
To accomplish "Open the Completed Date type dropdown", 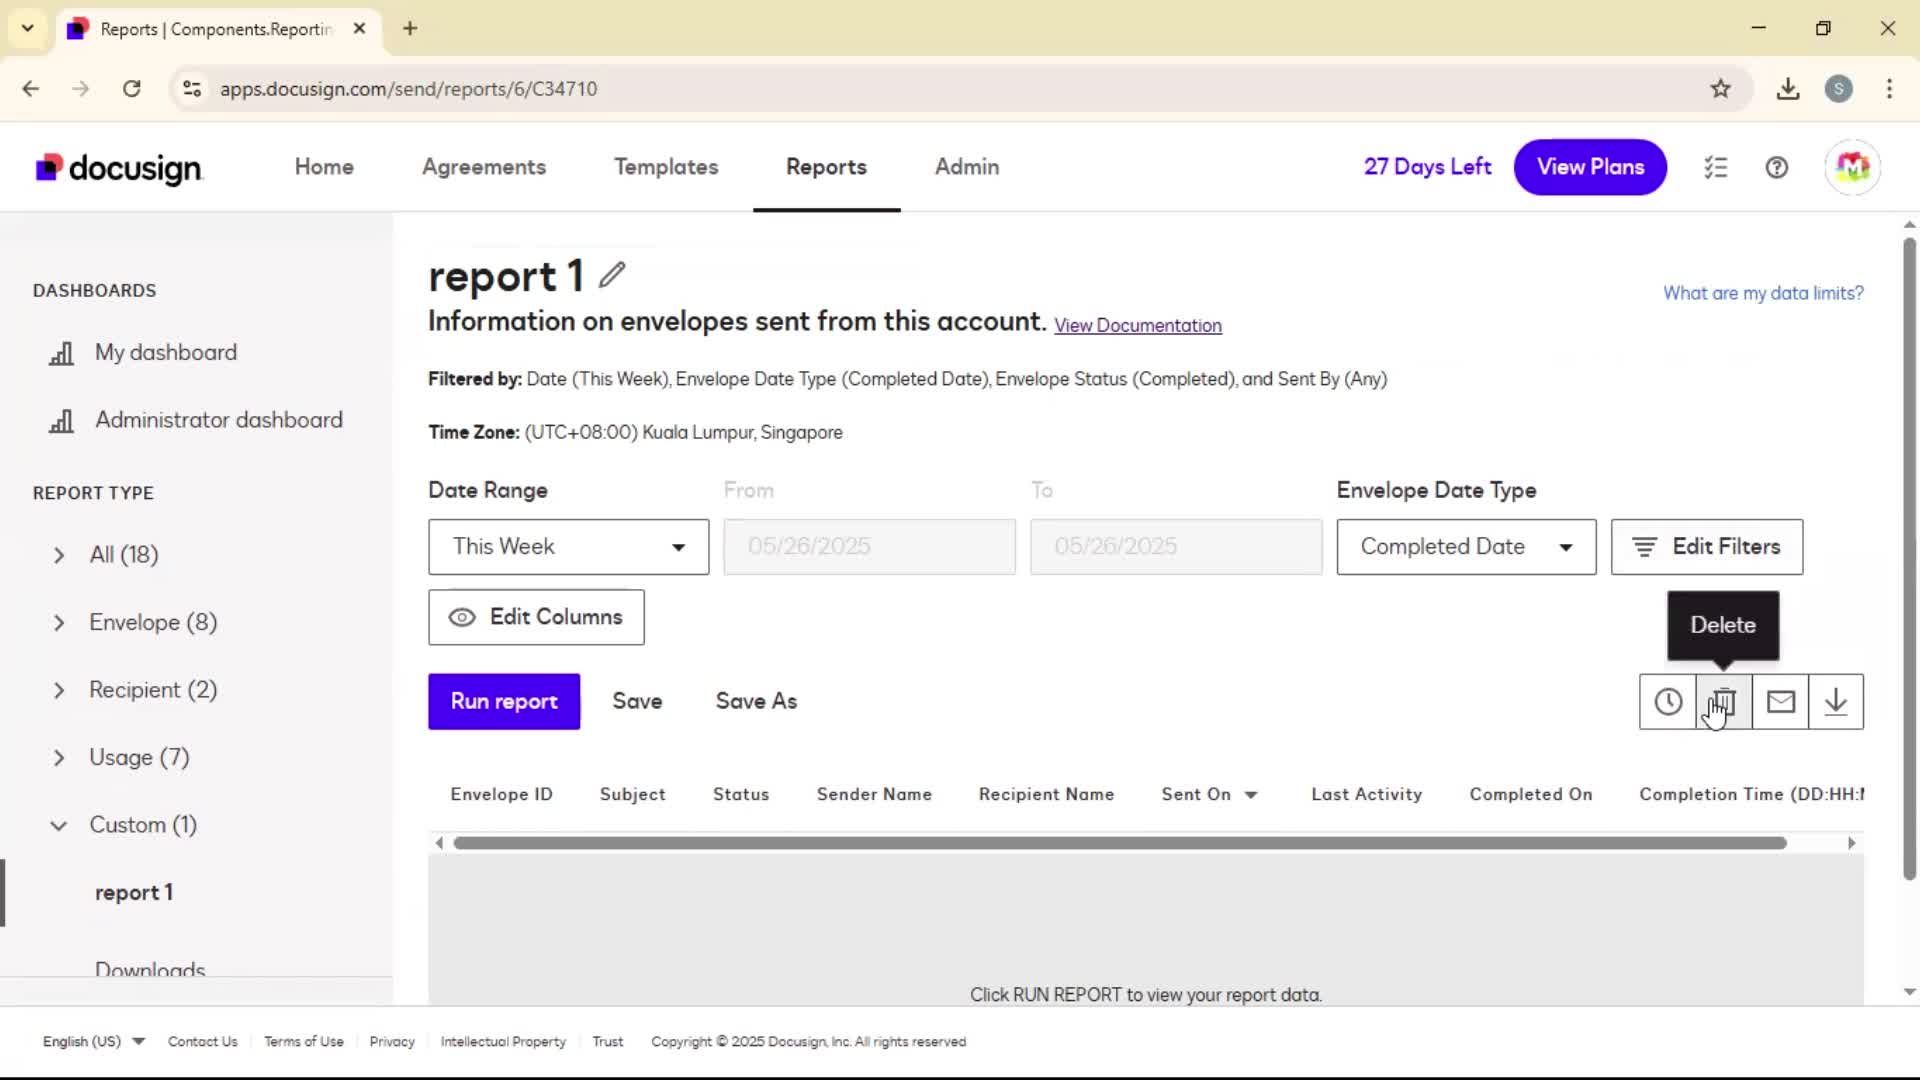I will pyautogui.click(x=1466, y=547).
